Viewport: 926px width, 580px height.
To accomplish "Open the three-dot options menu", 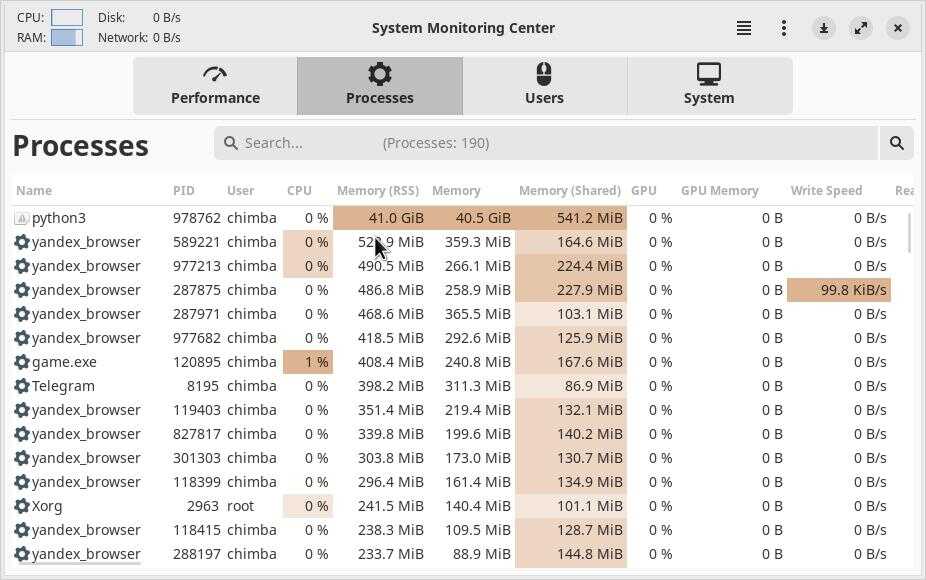I will click(784, 28).
